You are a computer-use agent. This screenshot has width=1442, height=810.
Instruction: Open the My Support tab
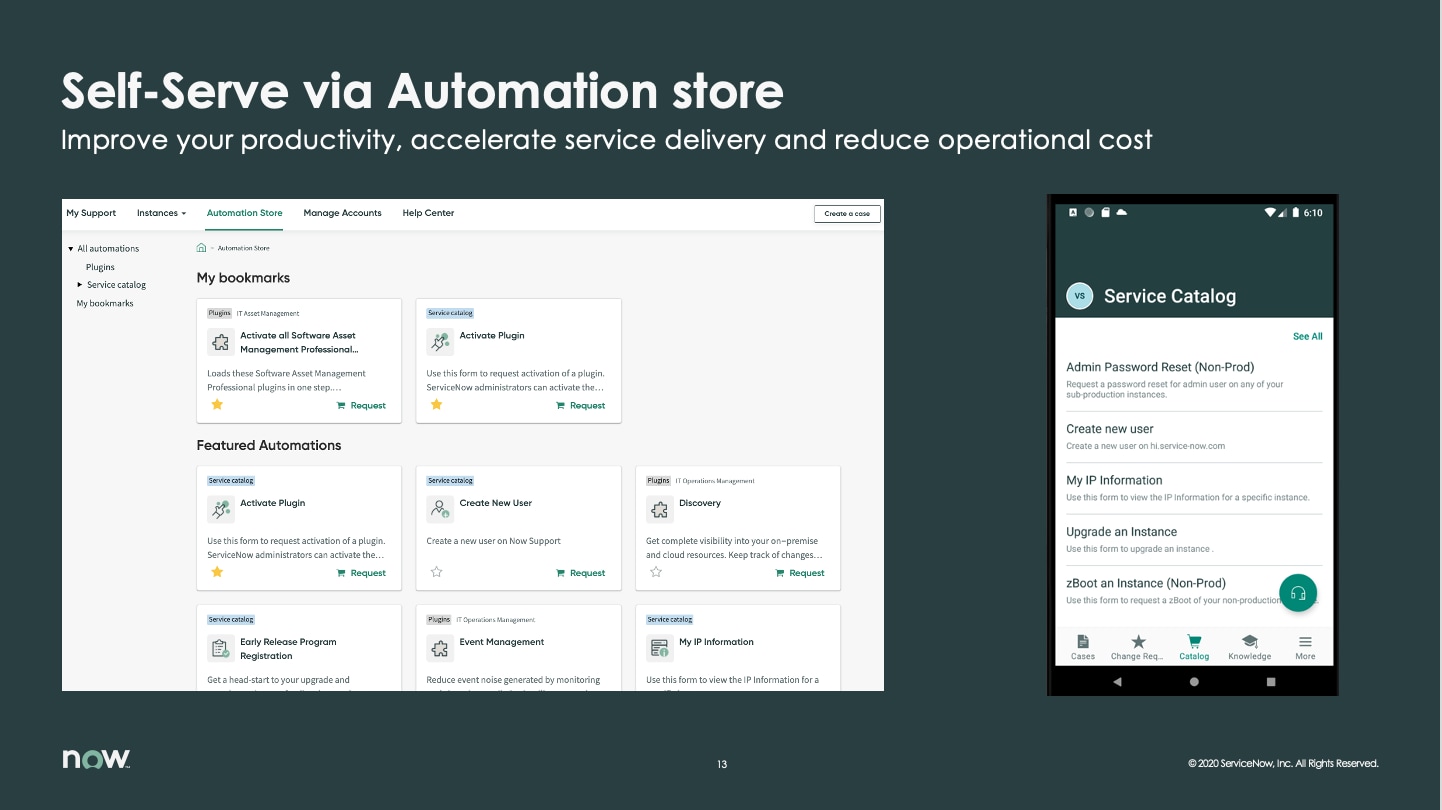pos(91,213)
